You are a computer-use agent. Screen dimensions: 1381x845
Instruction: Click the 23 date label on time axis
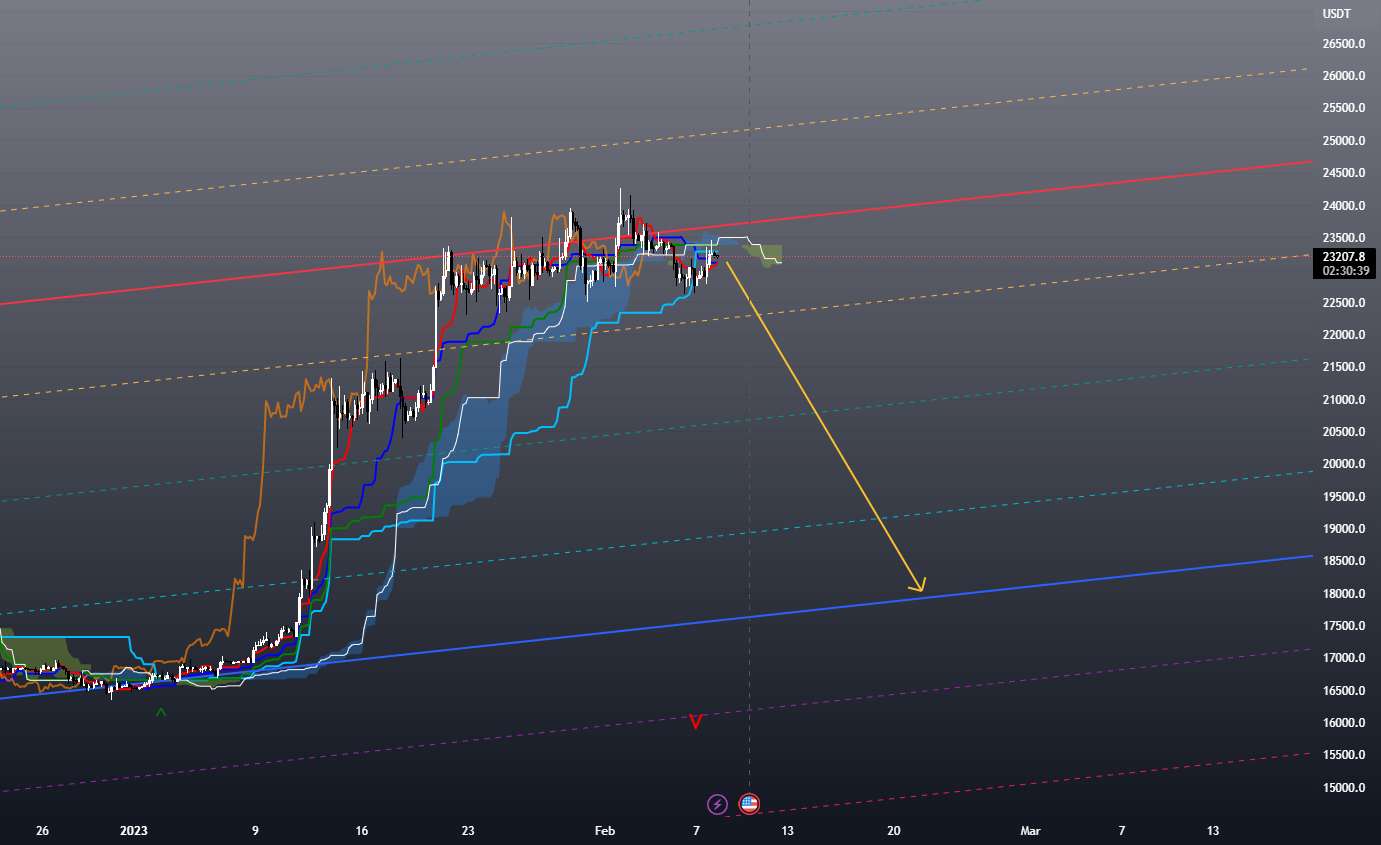[468, 831]
